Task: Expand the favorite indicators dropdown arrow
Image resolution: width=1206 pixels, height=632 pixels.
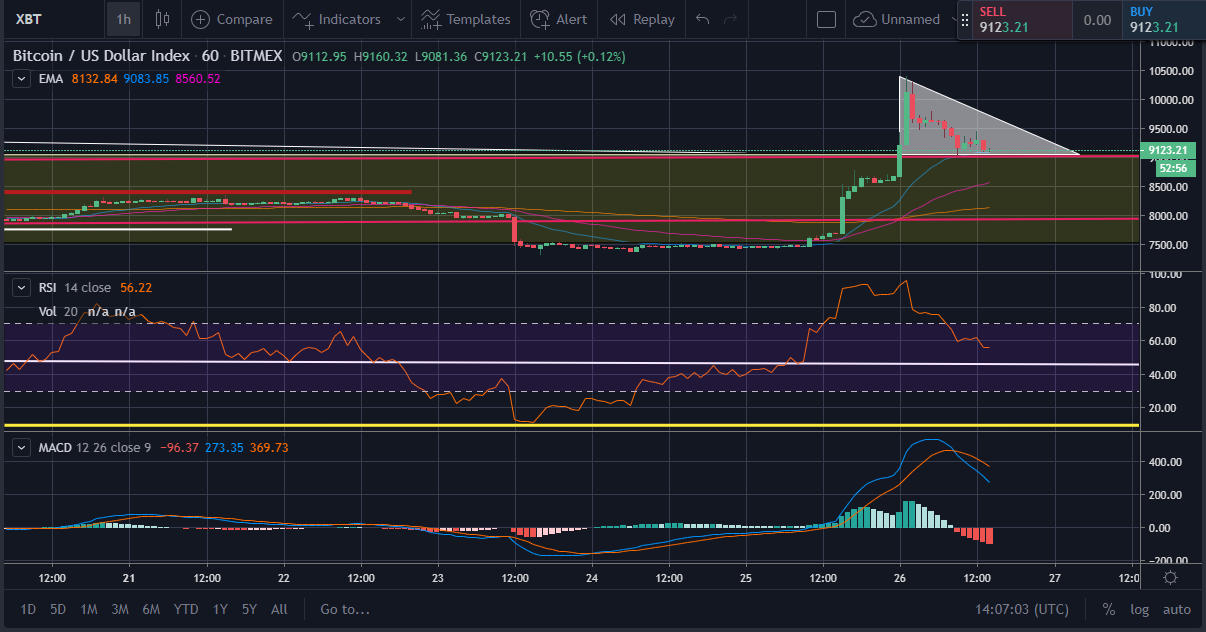Action: click(x=401, y=19)
